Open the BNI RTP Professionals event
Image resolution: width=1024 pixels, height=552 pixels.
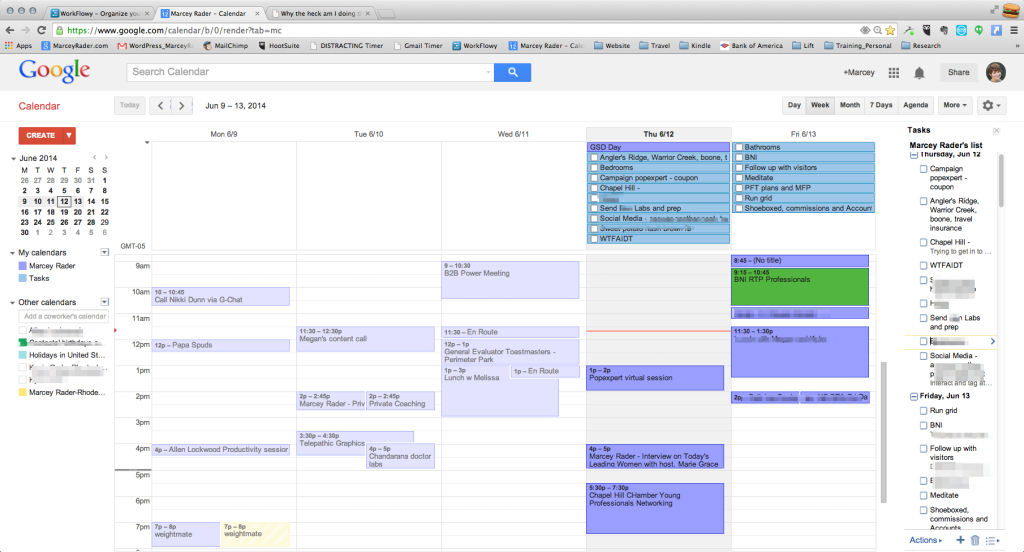click(799, 287)
